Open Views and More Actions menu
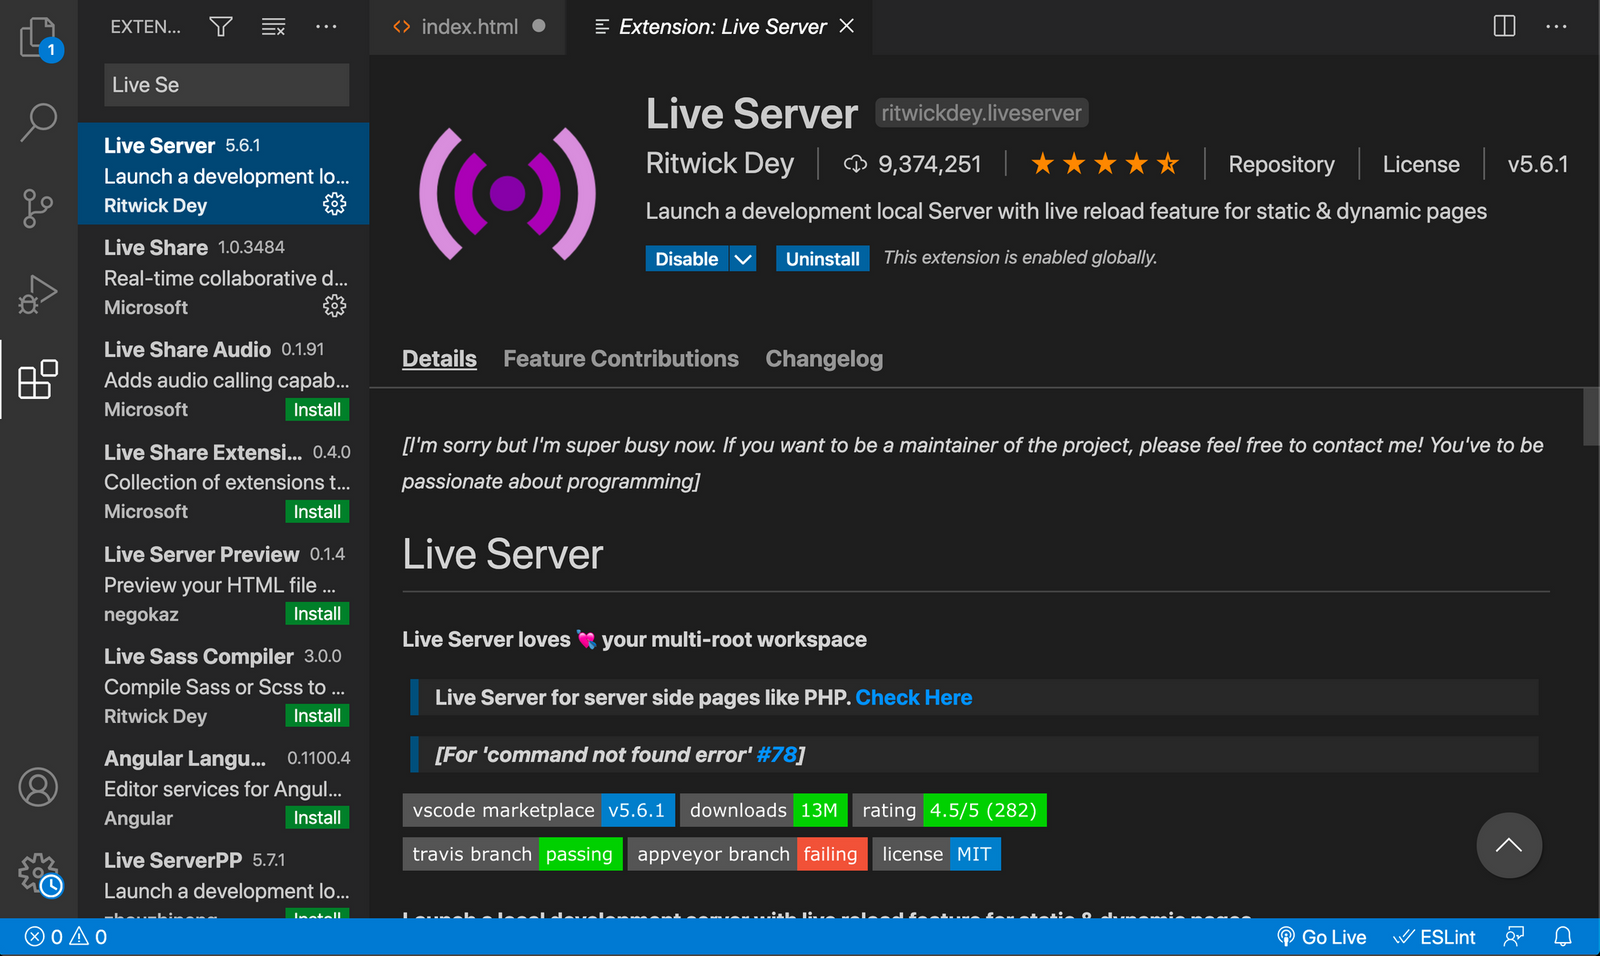Screen dimensions: 1600x956 (x=326, y=27)
